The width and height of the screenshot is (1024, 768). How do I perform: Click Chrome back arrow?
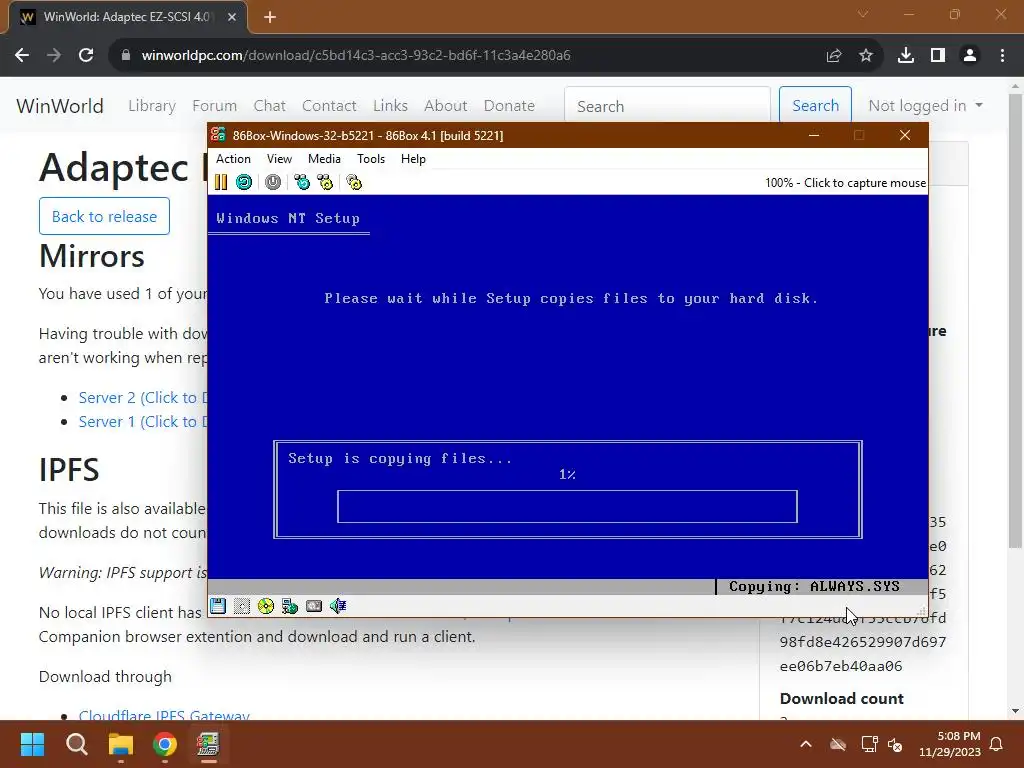coord(22,56)
